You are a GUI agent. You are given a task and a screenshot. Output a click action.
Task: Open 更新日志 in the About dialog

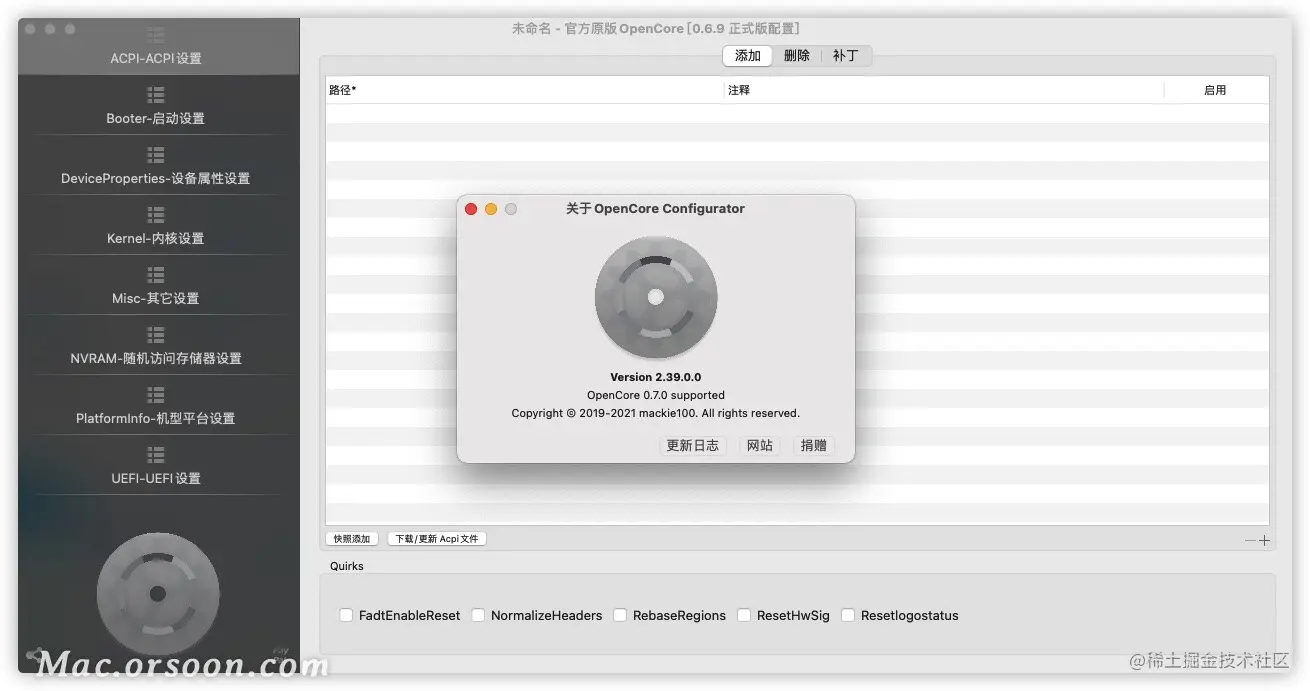693,445
